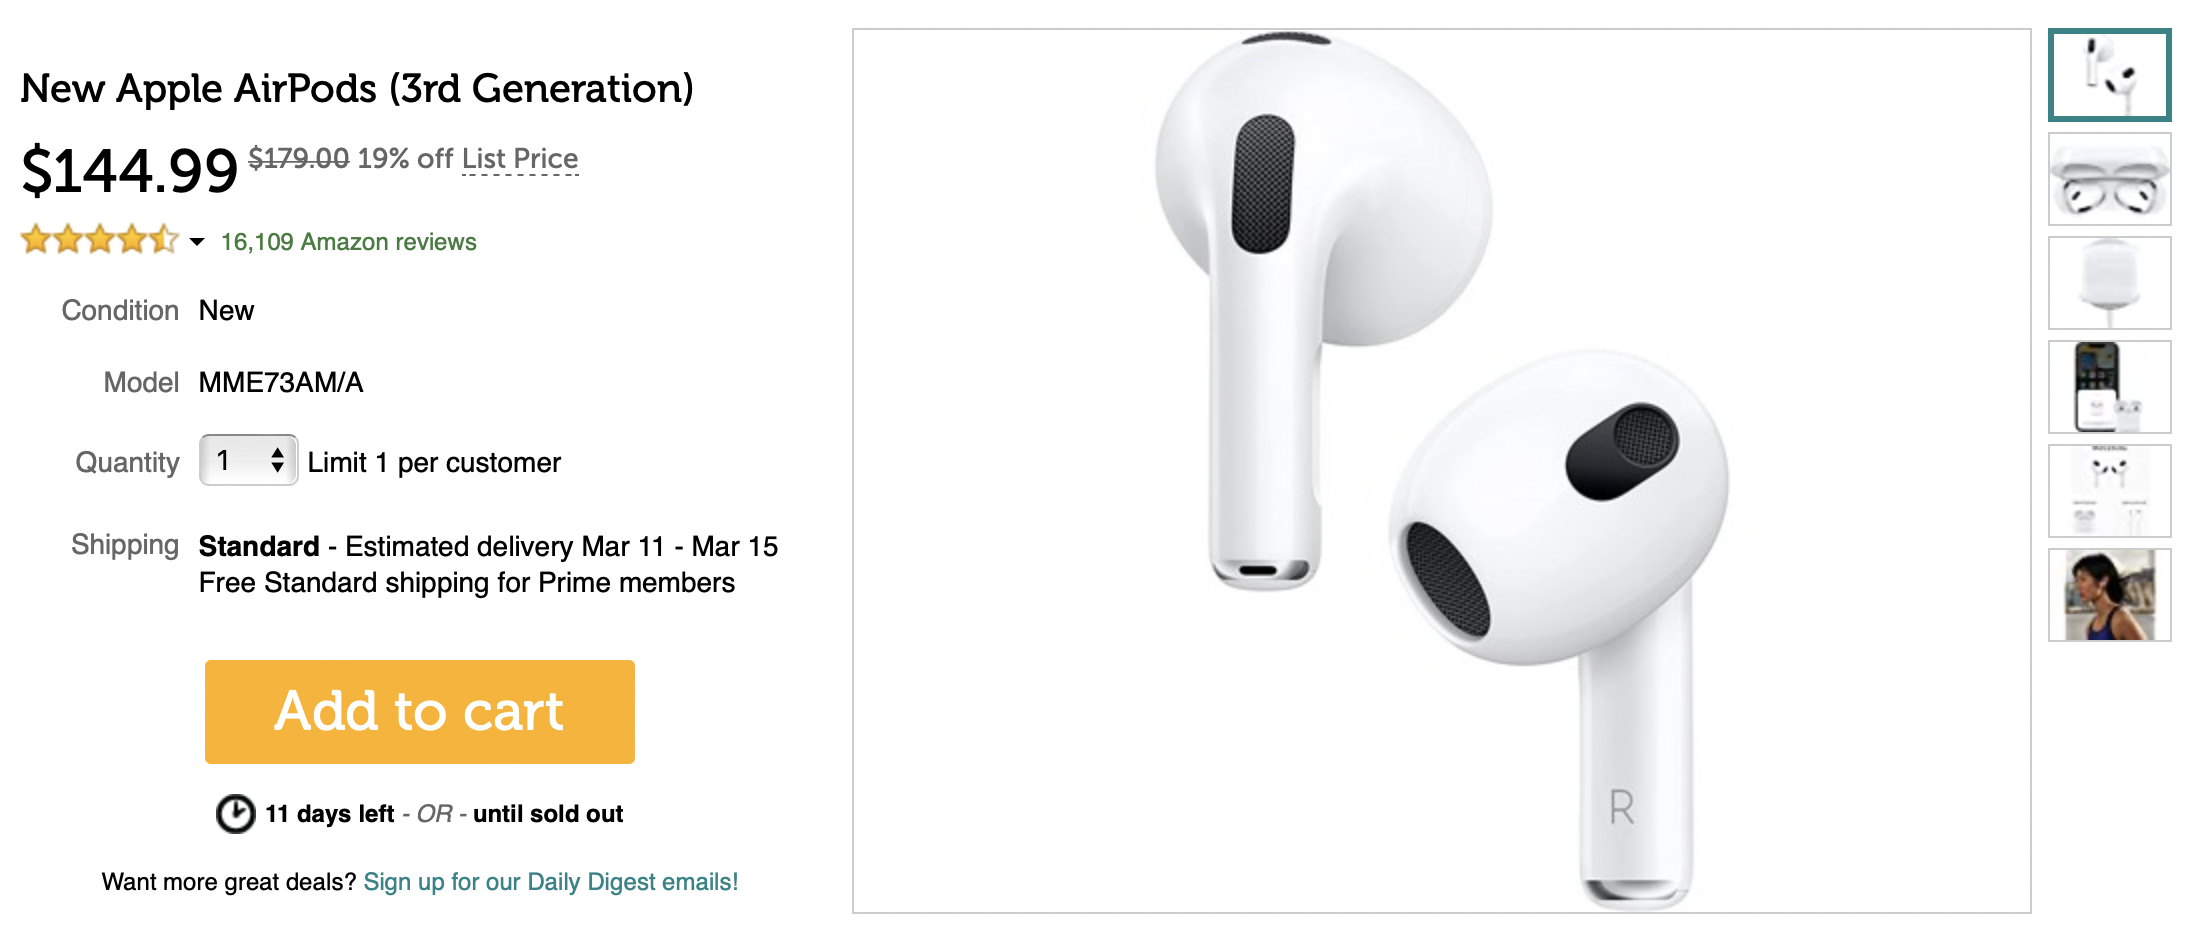Screen dimensions: 2186x940
Task: Click the $144.99 price text
Action: (x=130, y=170)
